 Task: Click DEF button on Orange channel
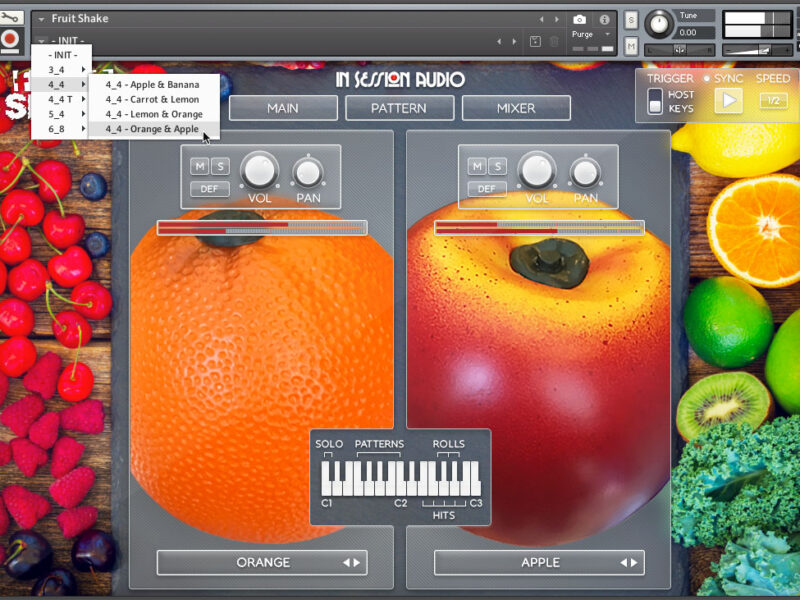click(209, 188)
